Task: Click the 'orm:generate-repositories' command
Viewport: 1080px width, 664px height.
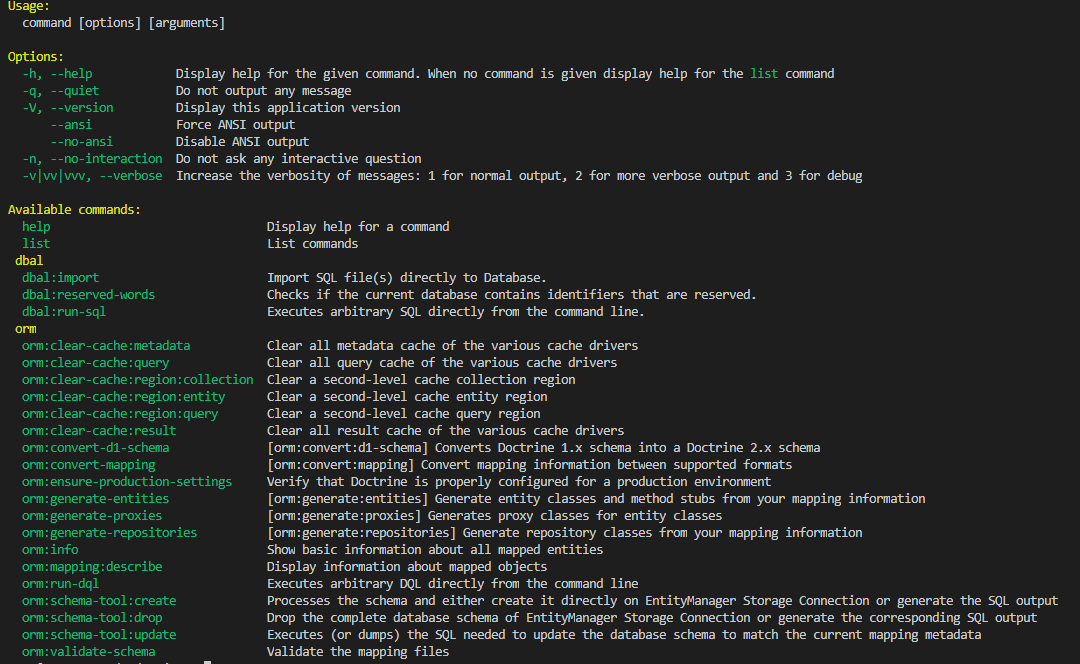Action: [x=110, y=532]
